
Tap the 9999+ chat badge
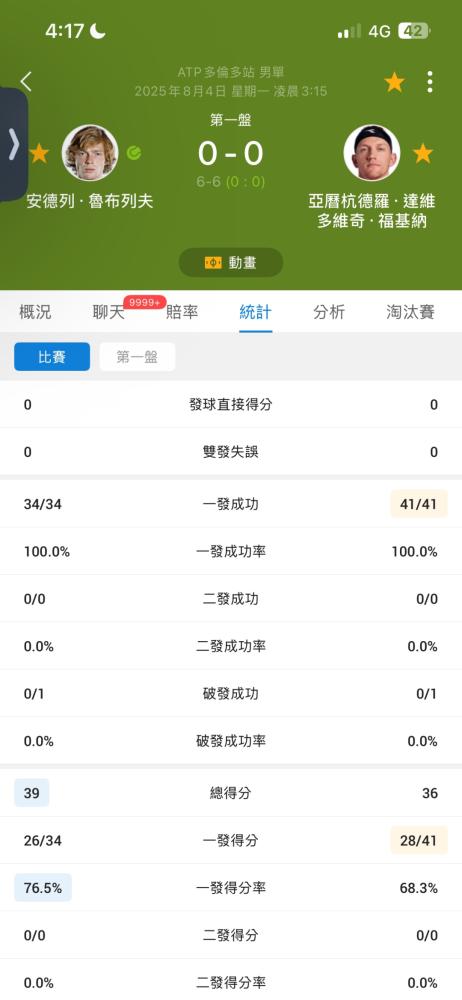click(145, 302)
